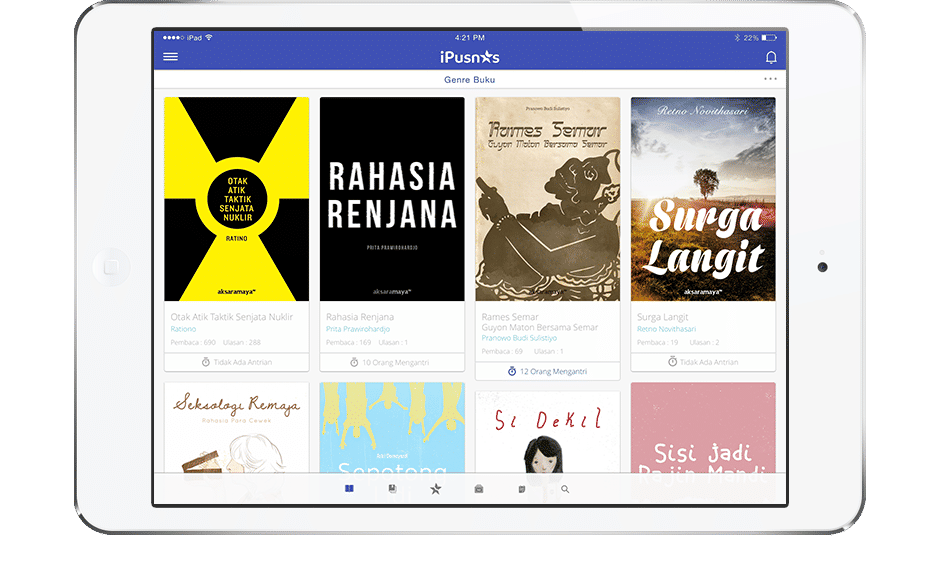The height and width of the screenshot is (573, 937).
Task: Select text Pembaca : 169
Action: (348, 342)
